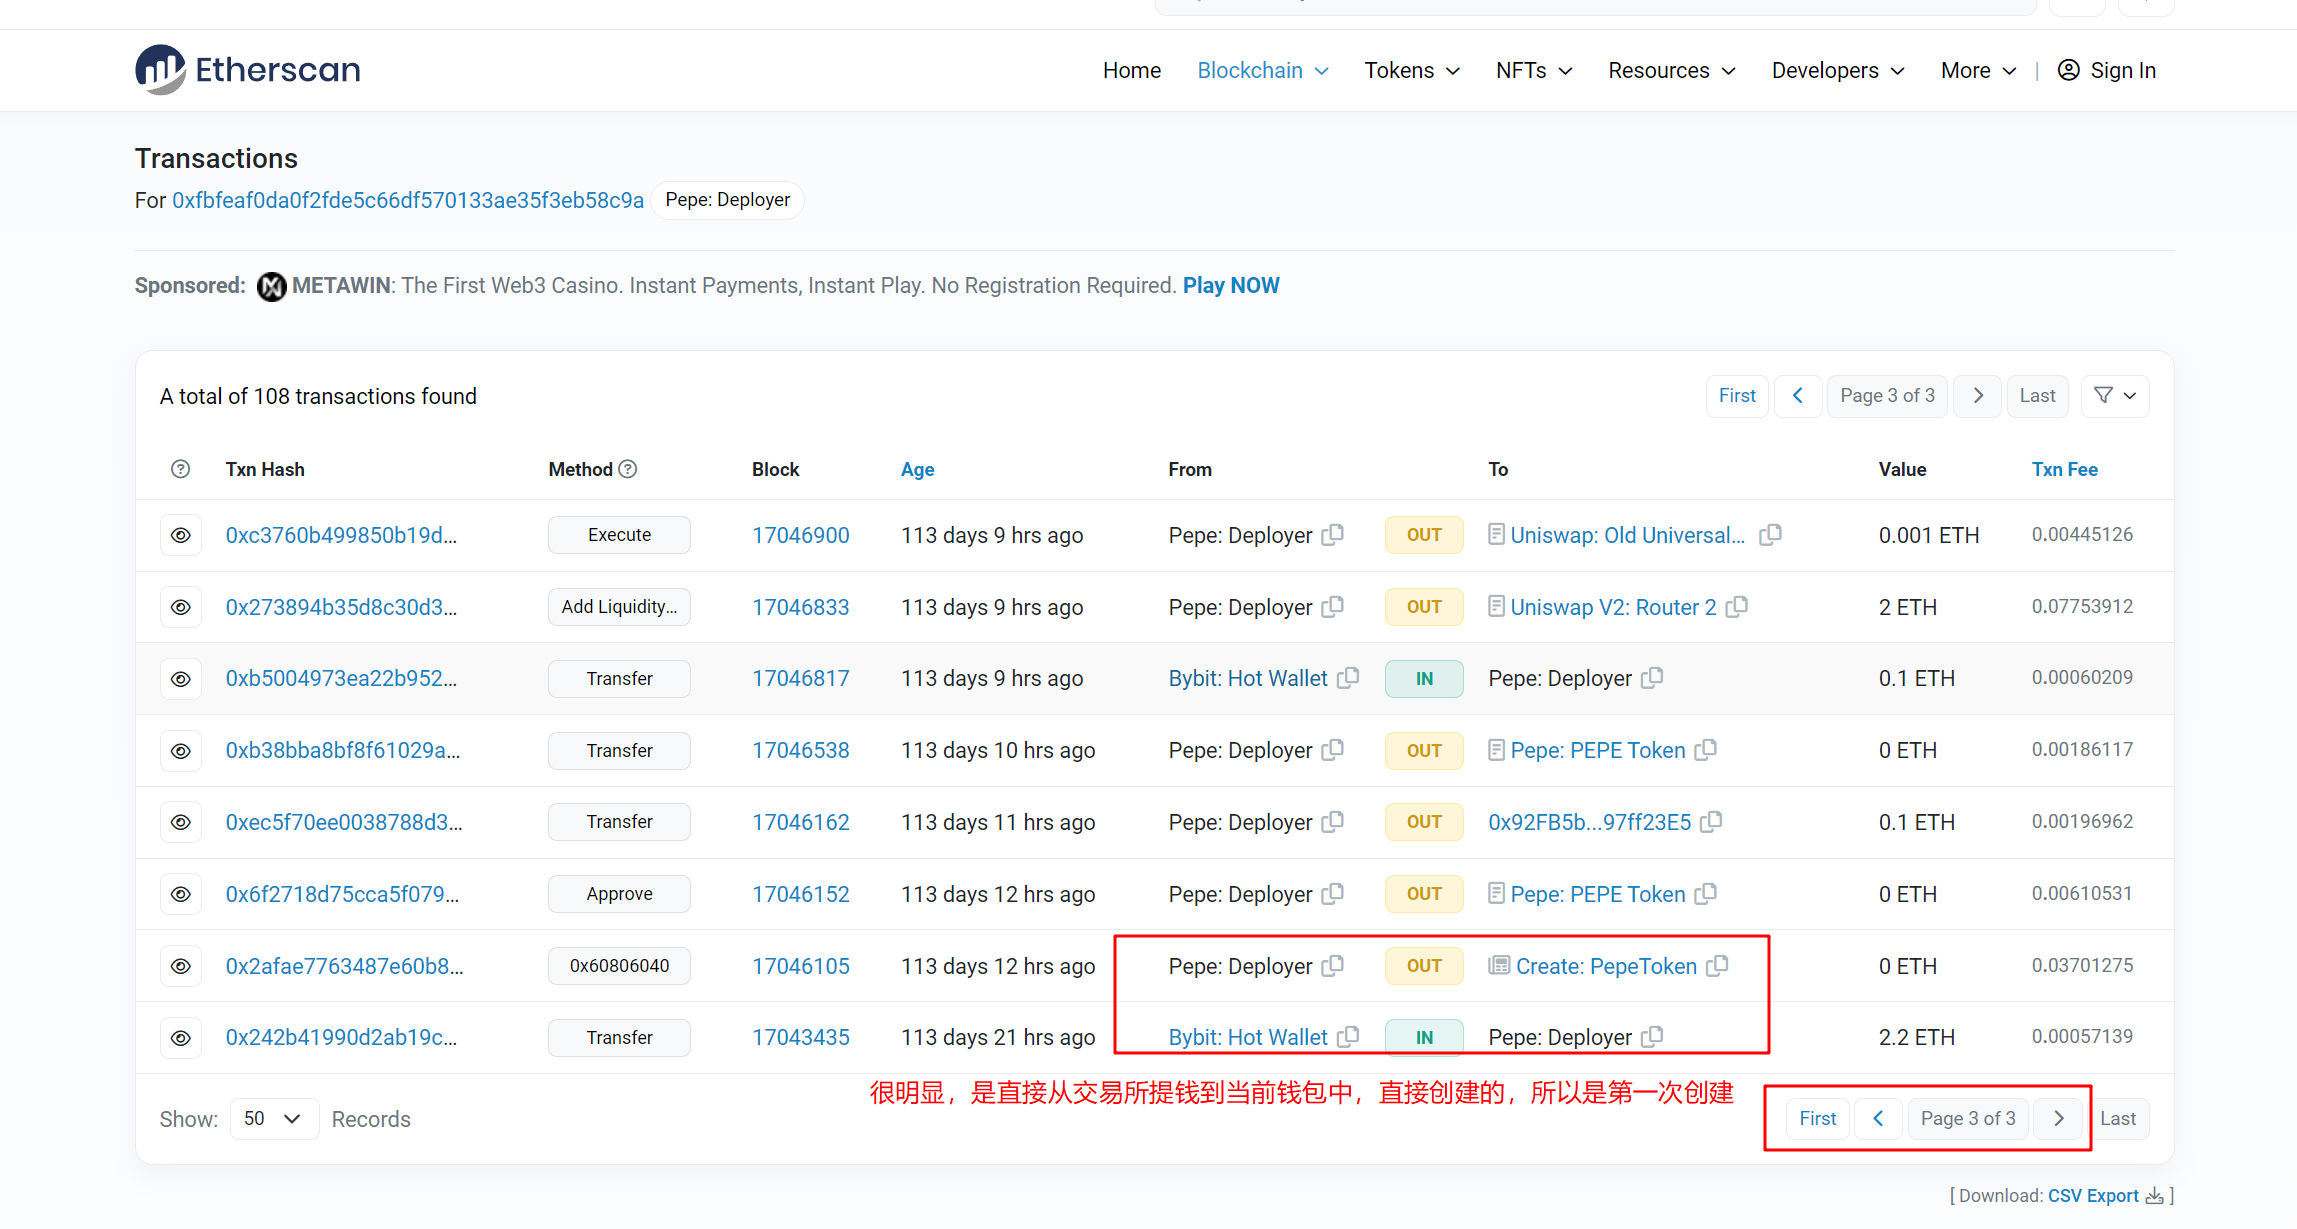Copy Bybit: Hot Wallet address in block 17043435 row
This screenshot has height=1229, width=2297.
coord(1348,1037)
